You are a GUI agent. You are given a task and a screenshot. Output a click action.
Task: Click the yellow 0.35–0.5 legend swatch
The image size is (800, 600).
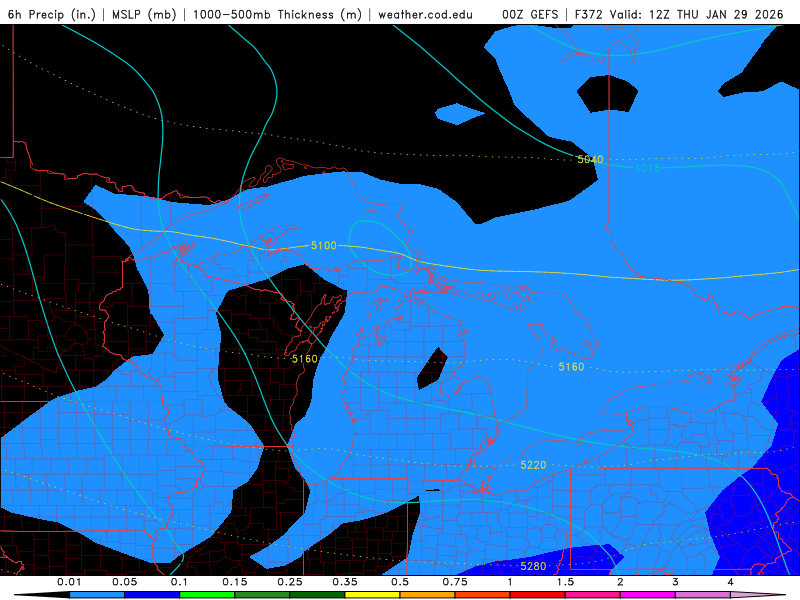pos(372,595)
